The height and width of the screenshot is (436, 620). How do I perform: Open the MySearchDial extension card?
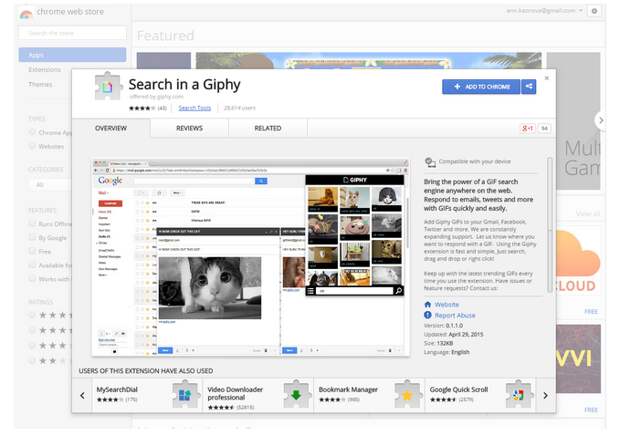click(x=147, y=394)
